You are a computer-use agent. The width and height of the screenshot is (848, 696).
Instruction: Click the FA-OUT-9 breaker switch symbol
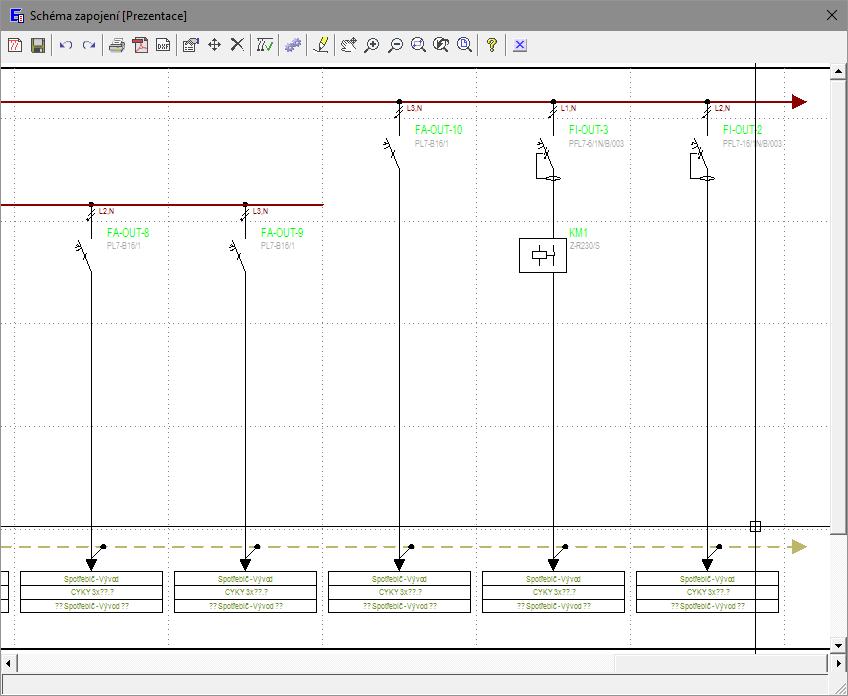pos(238,256)
